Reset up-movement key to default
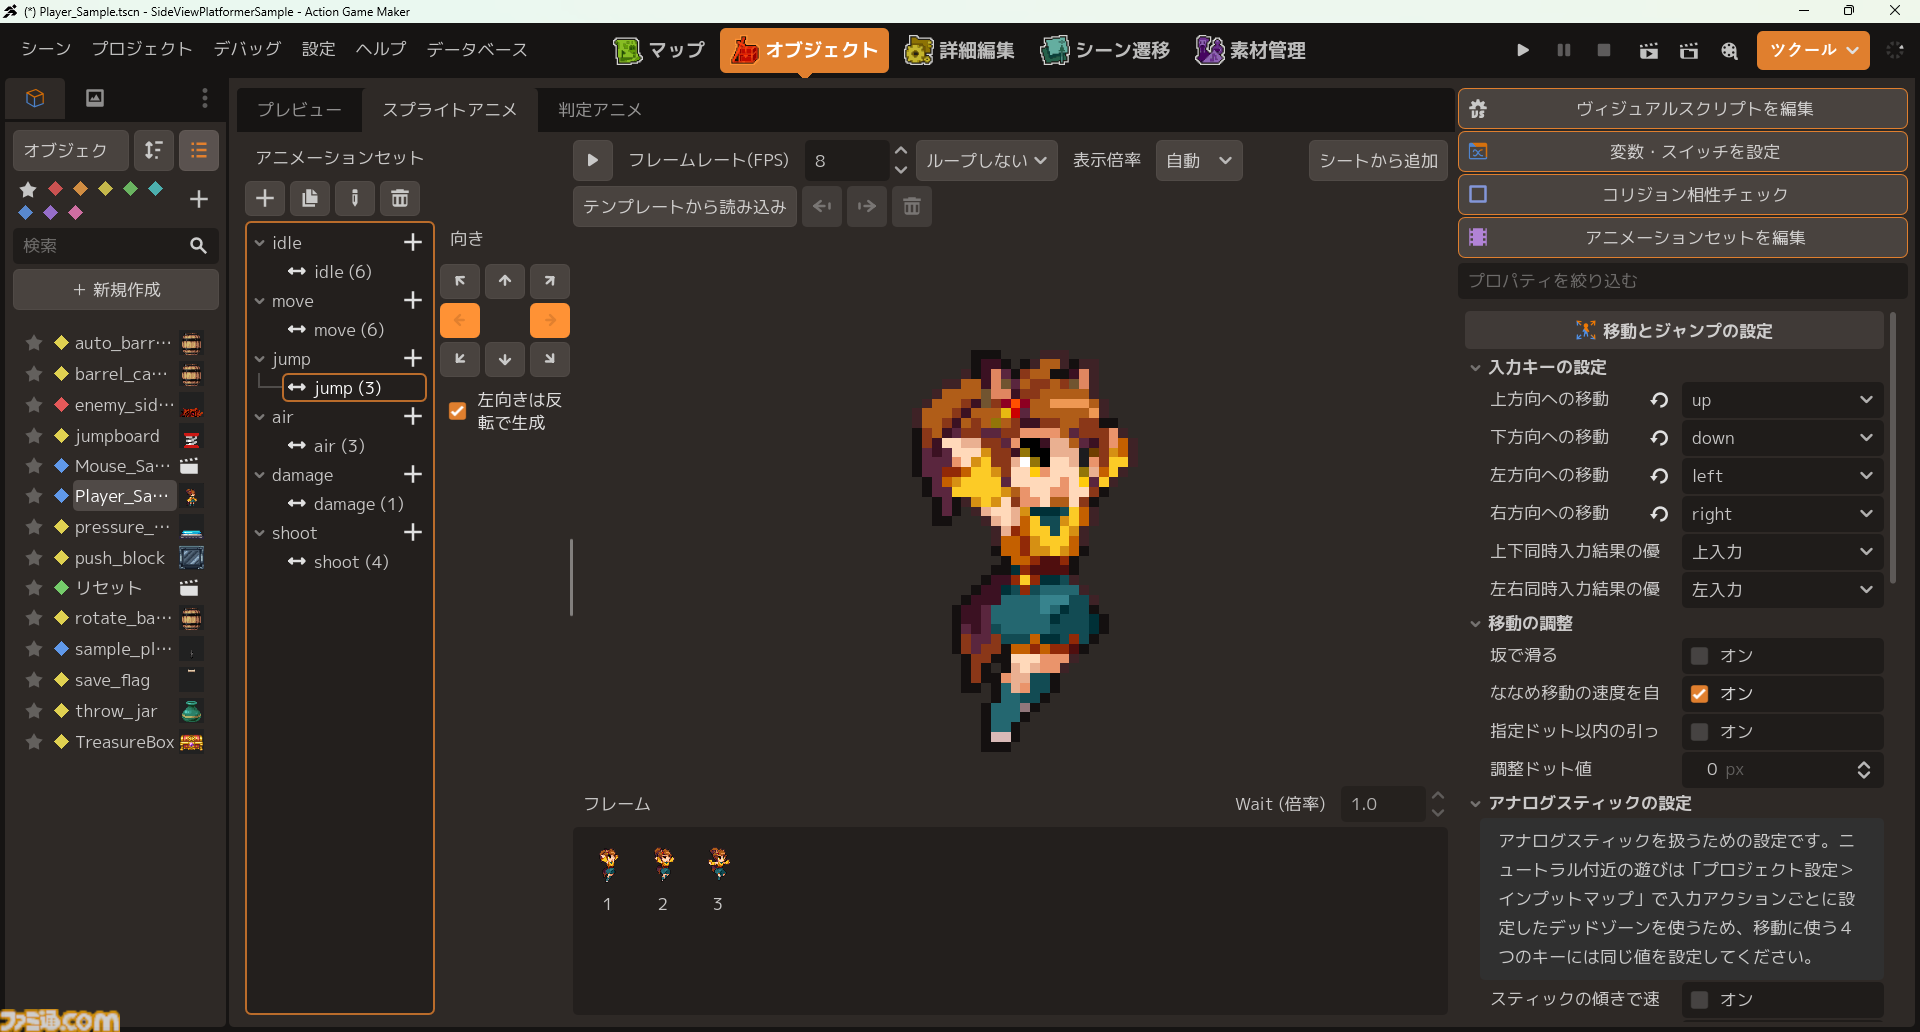This screenshot has width=1920, height=1032. 1660,400
